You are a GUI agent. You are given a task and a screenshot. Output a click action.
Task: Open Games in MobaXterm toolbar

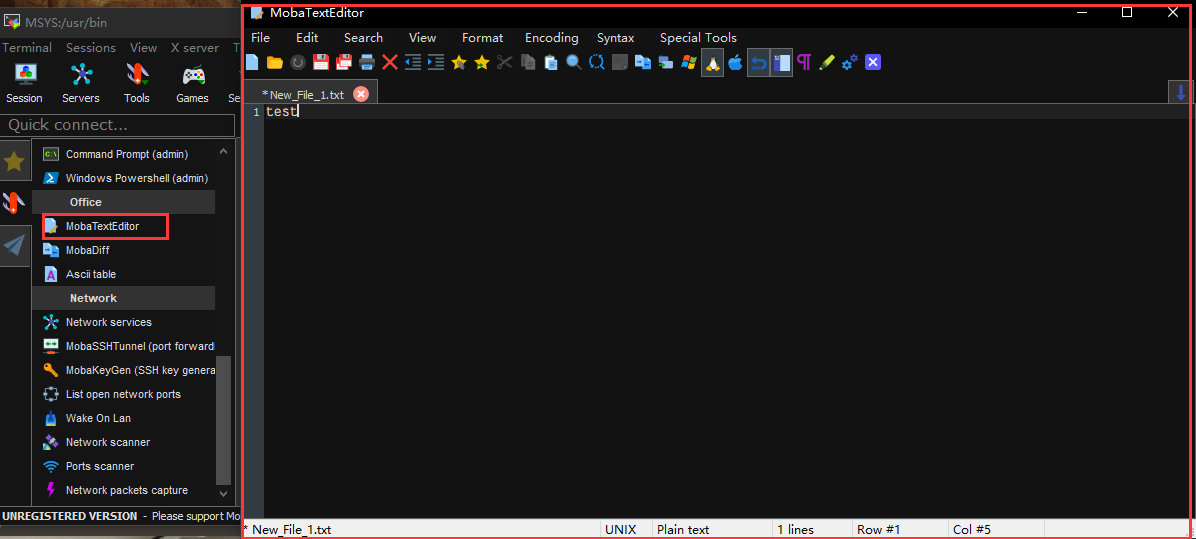[192, 84]
